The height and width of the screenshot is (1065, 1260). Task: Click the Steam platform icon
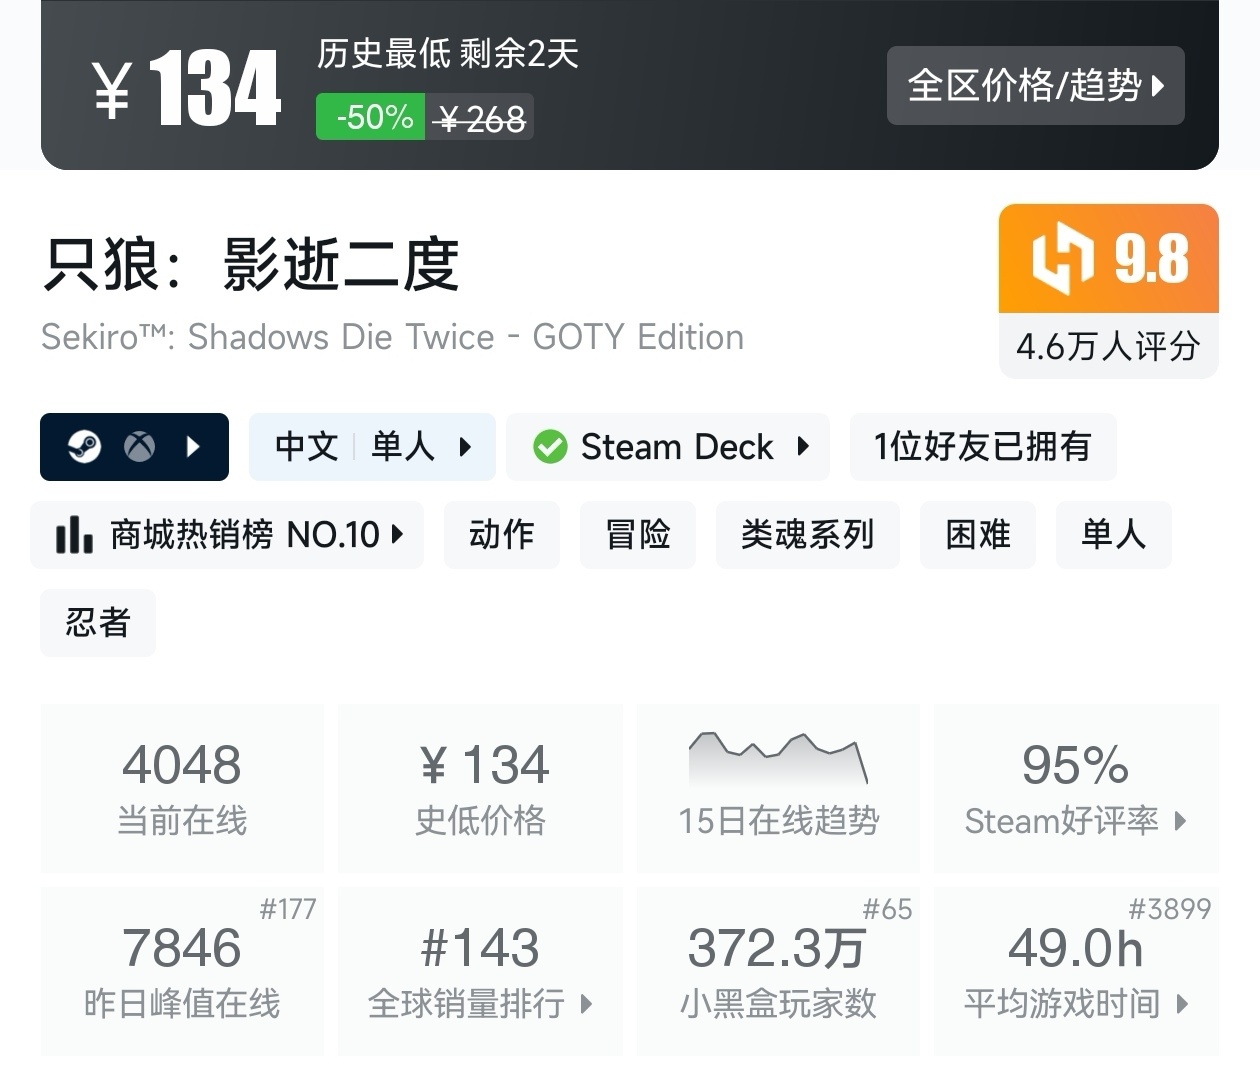pos(84,446)
